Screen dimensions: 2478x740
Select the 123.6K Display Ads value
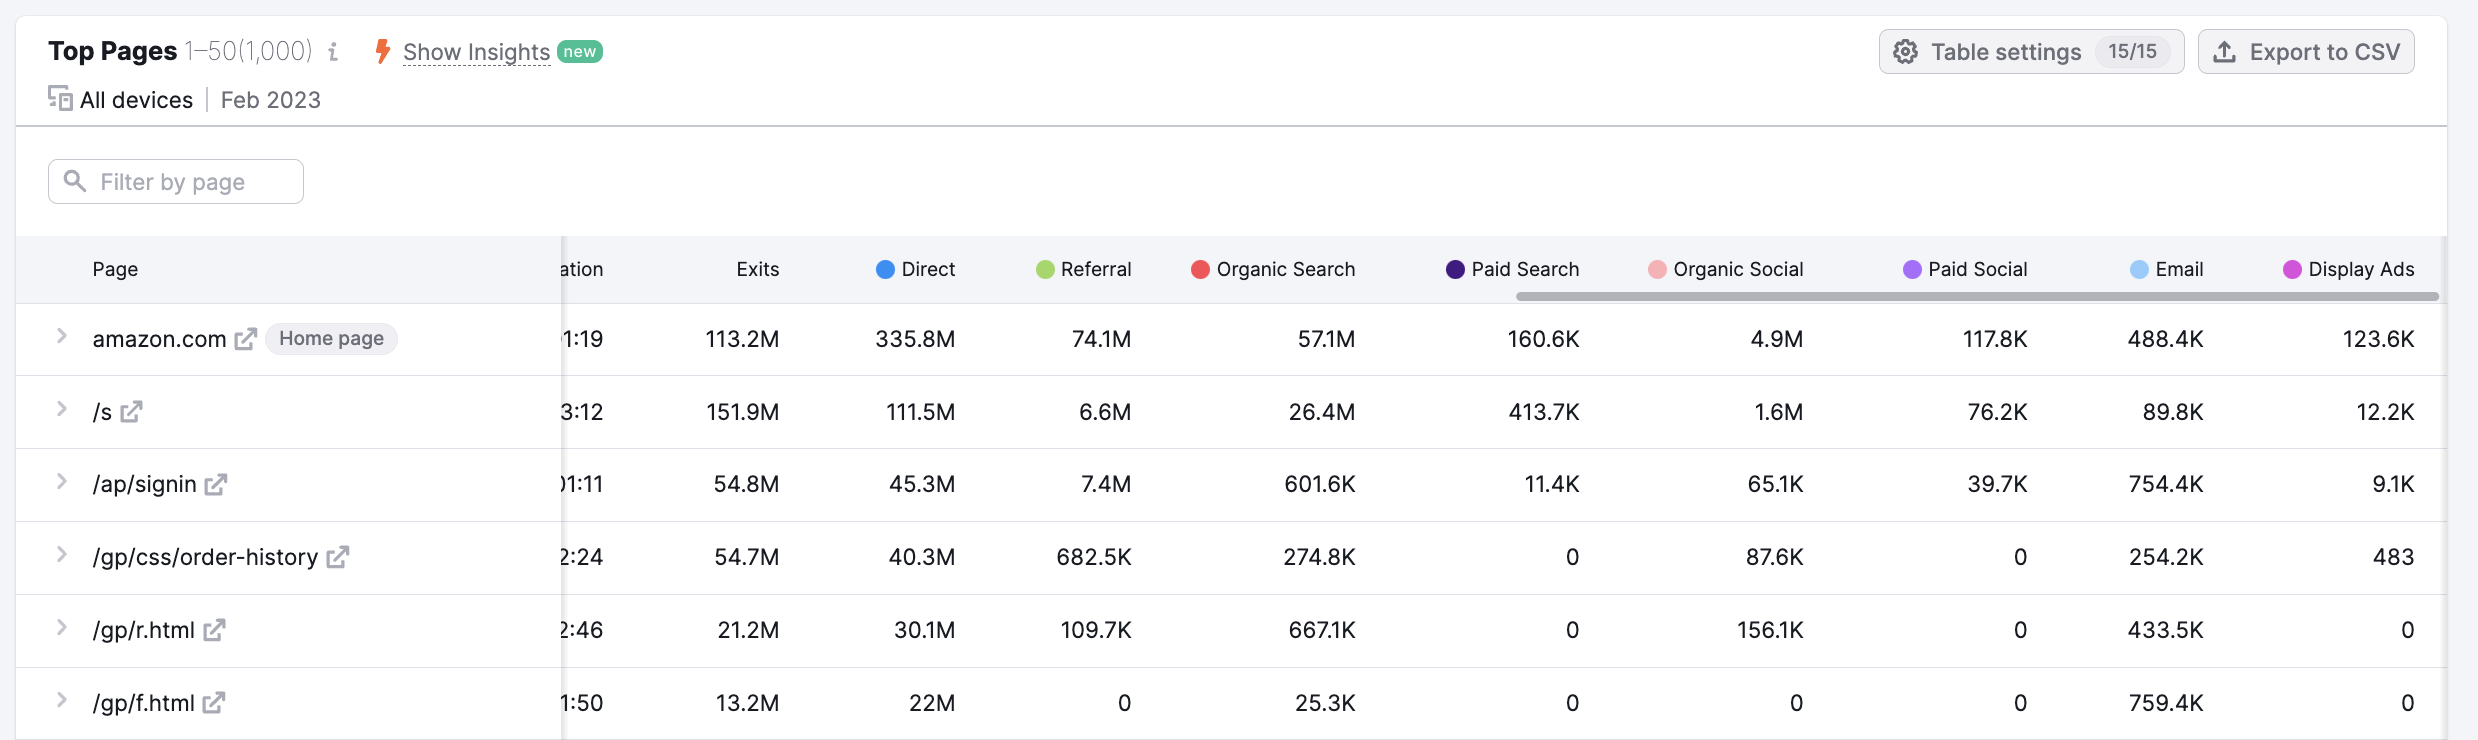(2378, 339)
